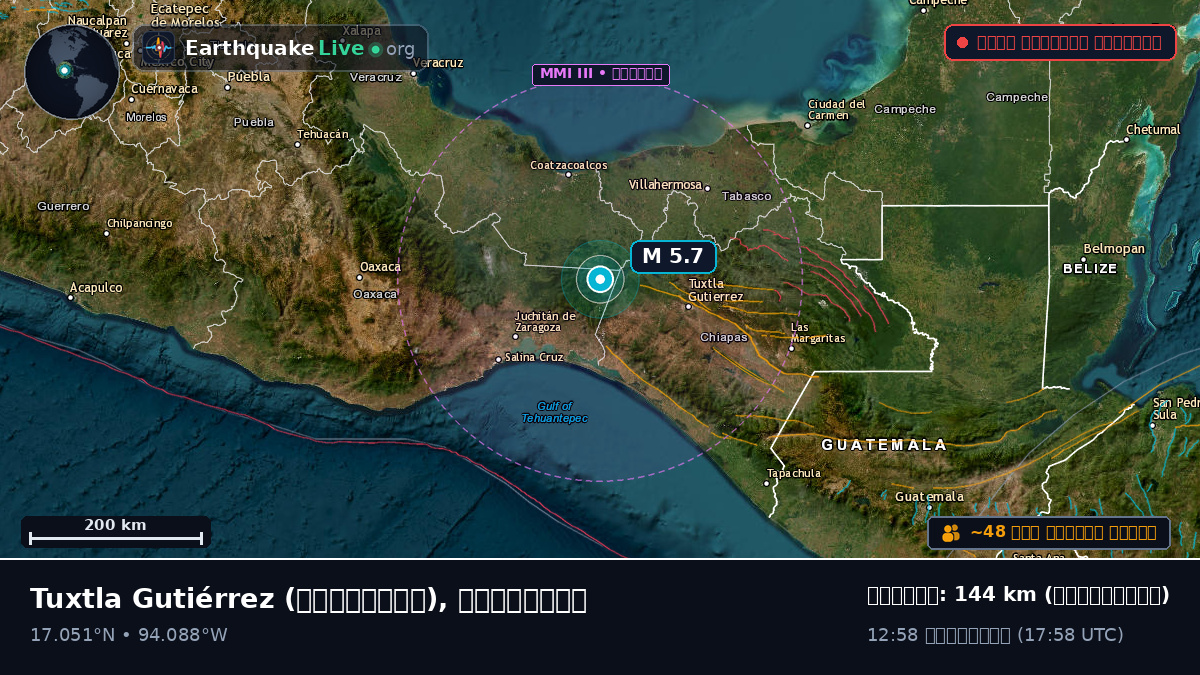Click the M 5.7 magnitude label
Viewport: 1200px width, 675px height.
673,257
